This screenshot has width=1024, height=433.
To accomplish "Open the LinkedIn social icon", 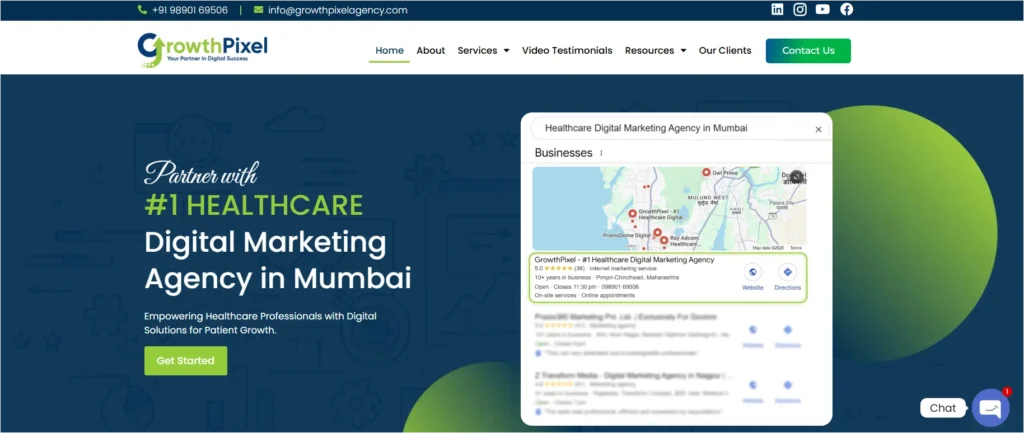I will (x=777, y=10).
